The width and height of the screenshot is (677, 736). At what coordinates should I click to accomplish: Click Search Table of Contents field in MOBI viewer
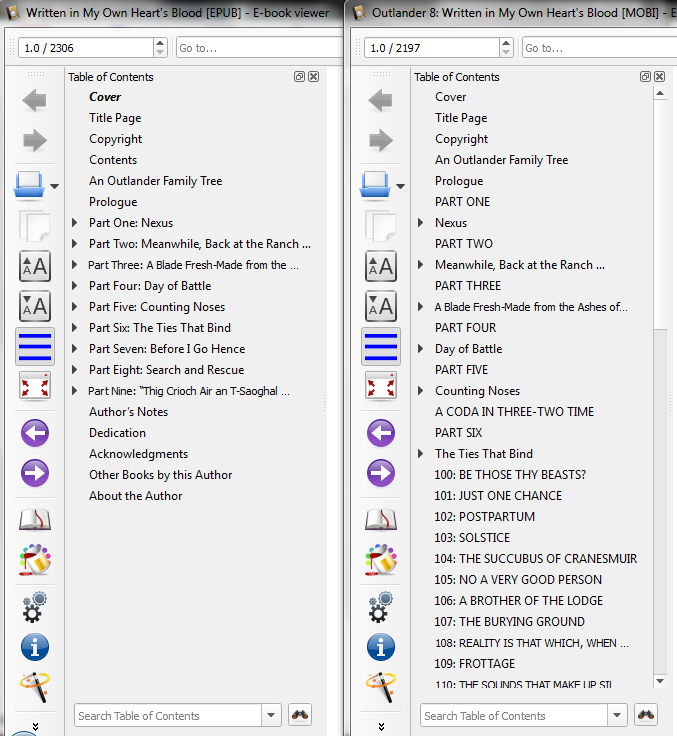514,715
